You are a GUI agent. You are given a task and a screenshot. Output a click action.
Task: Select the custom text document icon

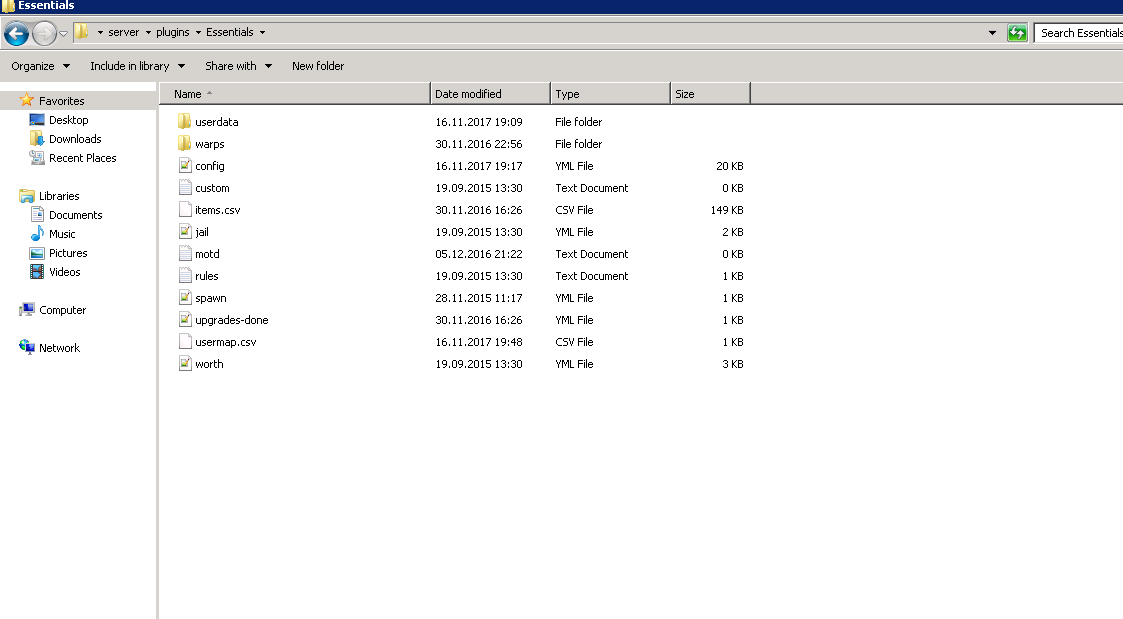[x=185, y=188]
